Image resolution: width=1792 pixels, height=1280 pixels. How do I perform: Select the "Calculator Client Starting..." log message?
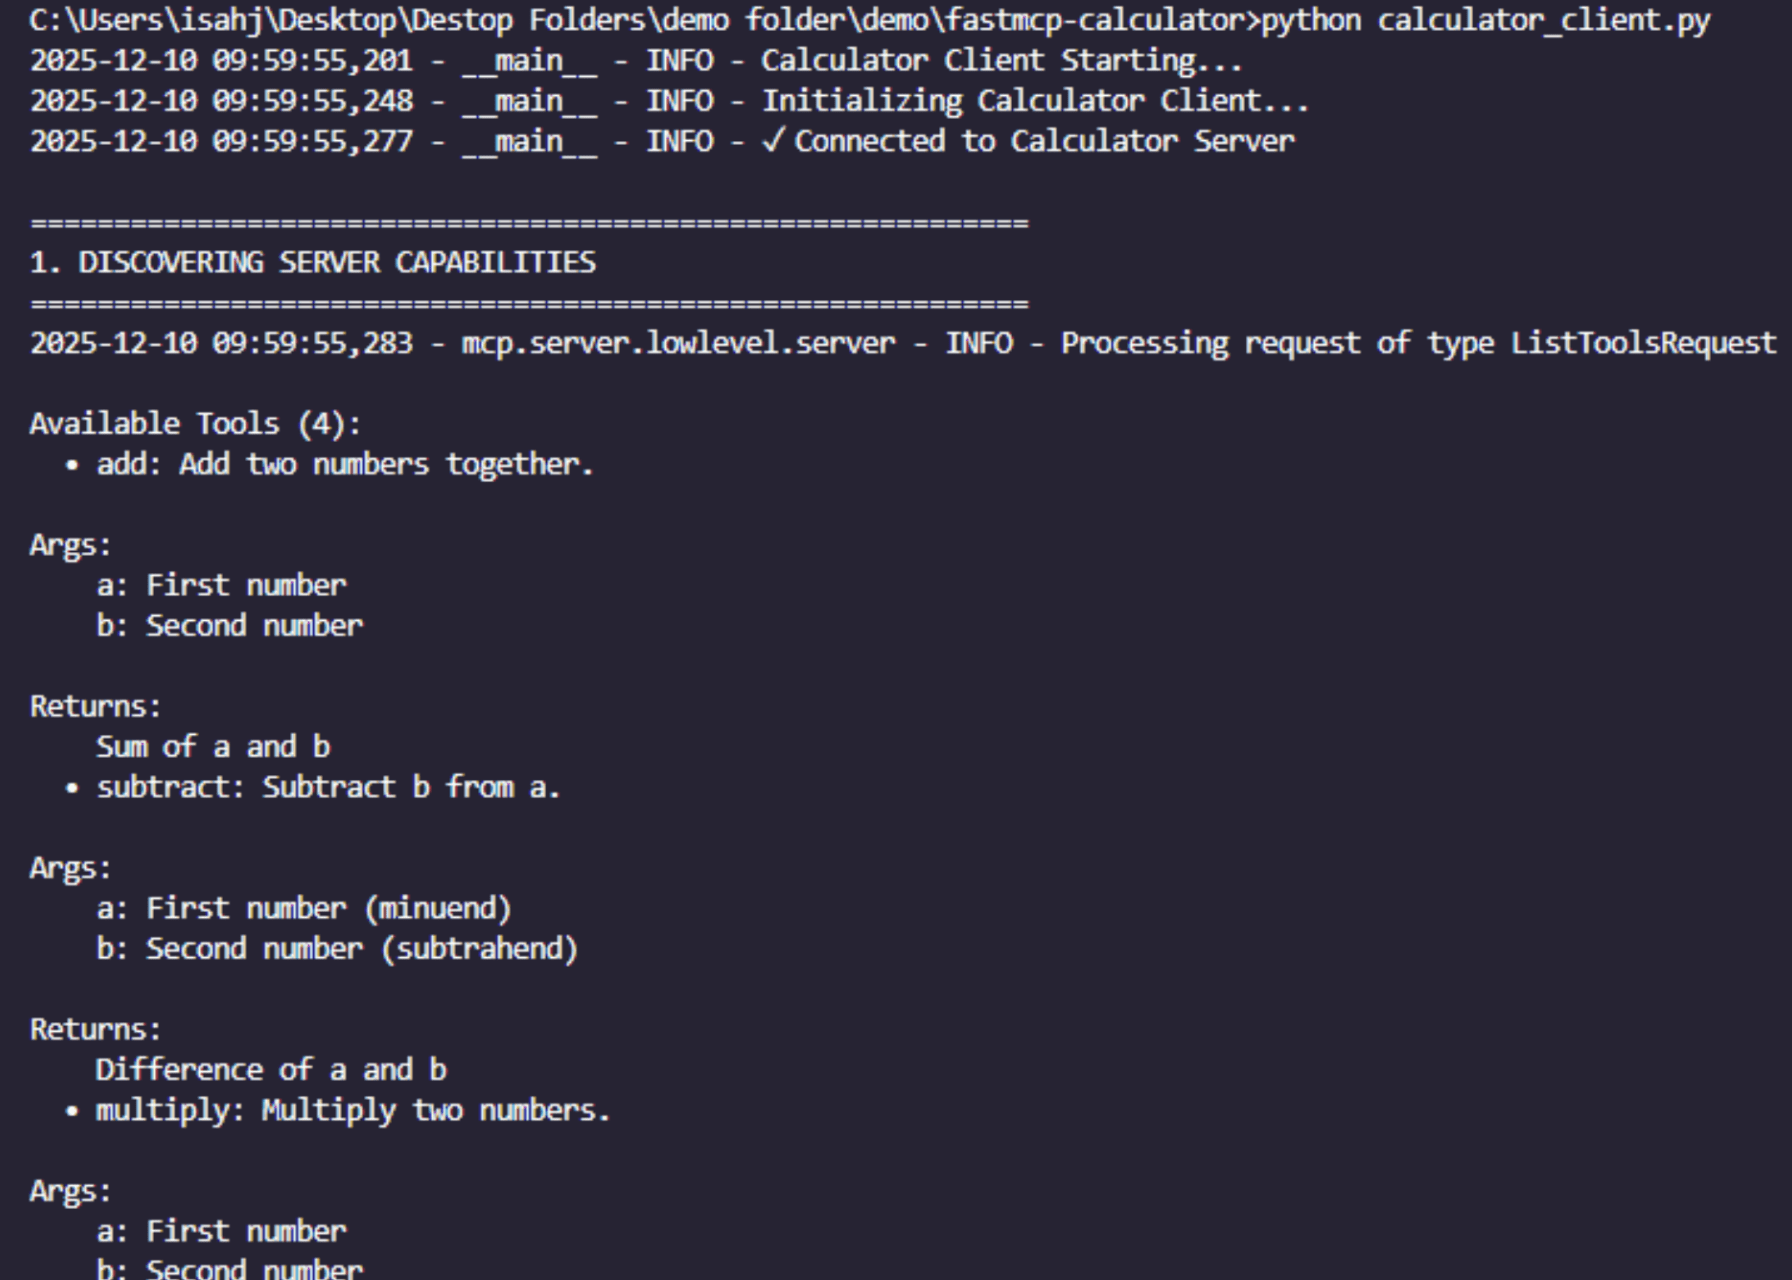1001,61
